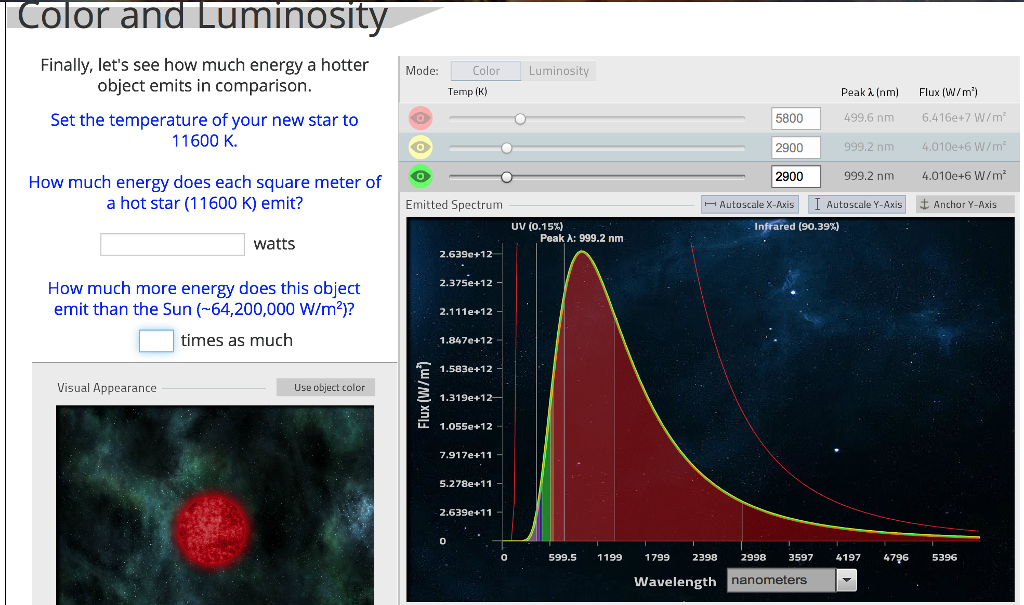
Task: Click the second star's temperature slider handle
Action: pyautogui.click(x=506, y=147)
